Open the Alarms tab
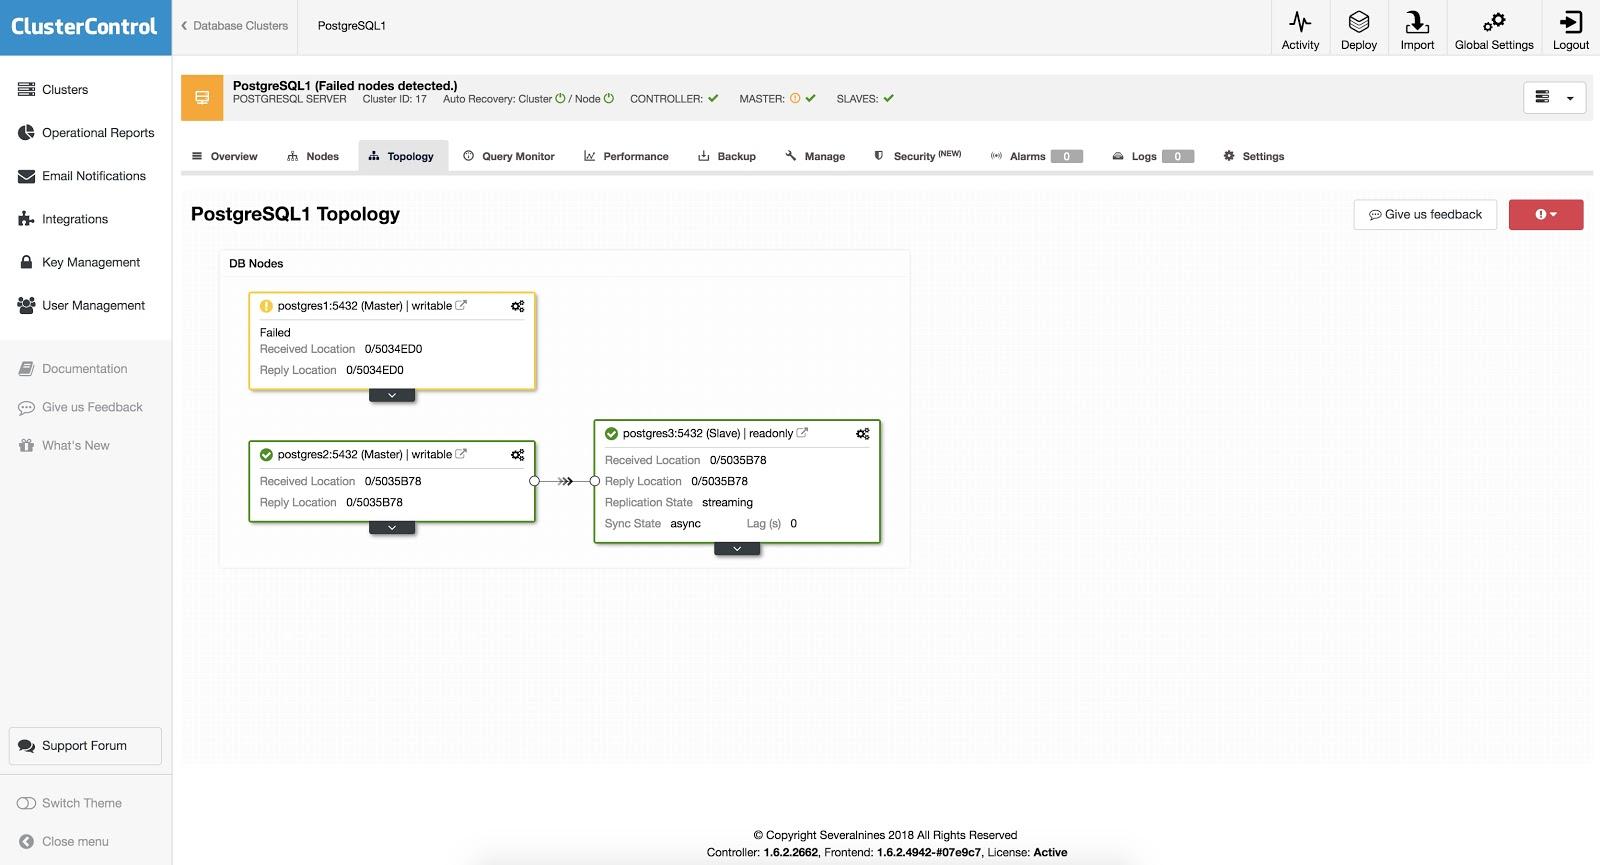Image resolution: width=1600 pixels, height=865 pixels. tap(1036, 156)
